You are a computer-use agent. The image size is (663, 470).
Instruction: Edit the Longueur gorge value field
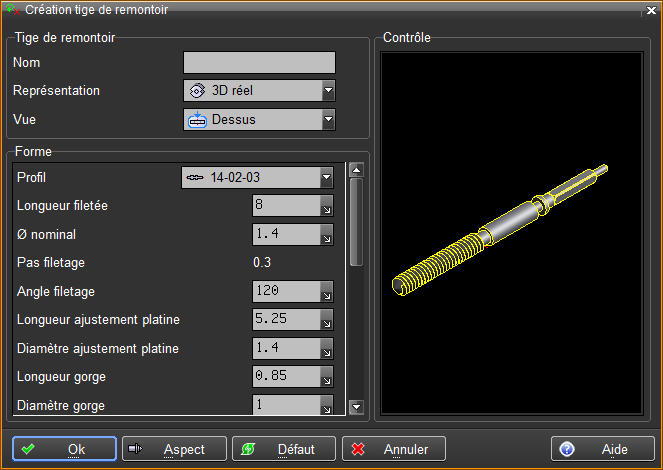[x=287, y=377]
